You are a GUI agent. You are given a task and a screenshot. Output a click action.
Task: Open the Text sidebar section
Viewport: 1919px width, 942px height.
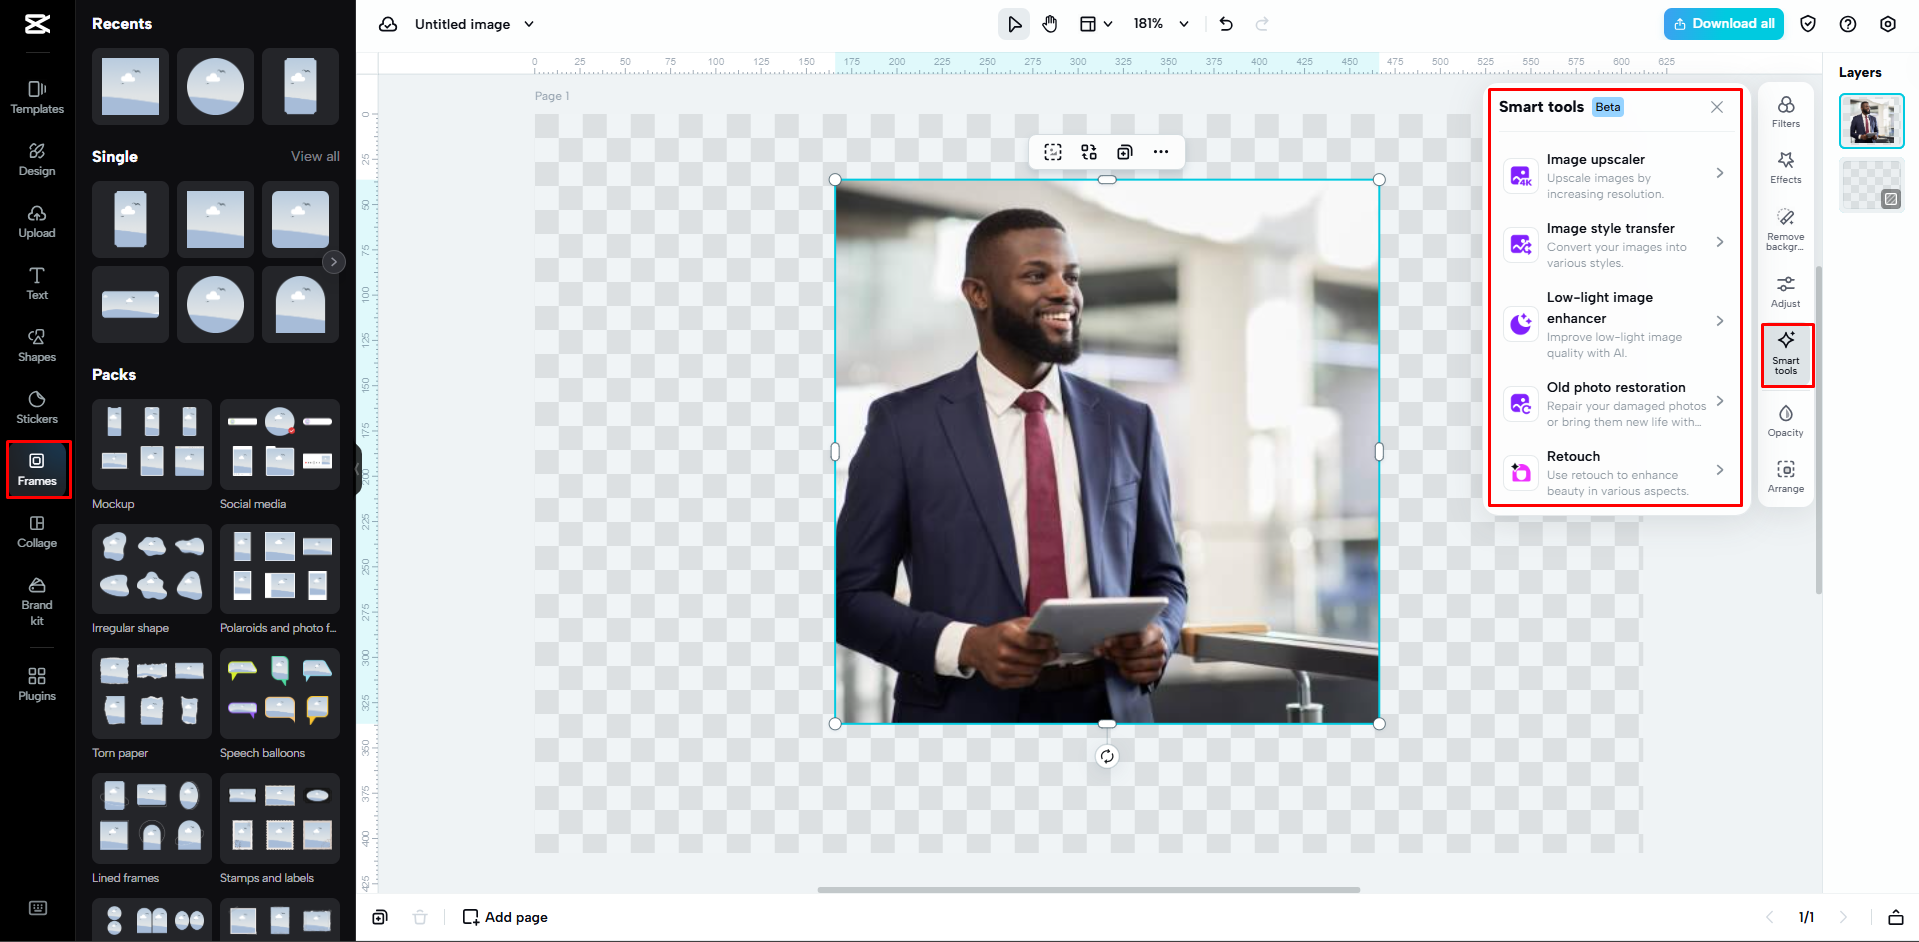[x=36, y=282]
